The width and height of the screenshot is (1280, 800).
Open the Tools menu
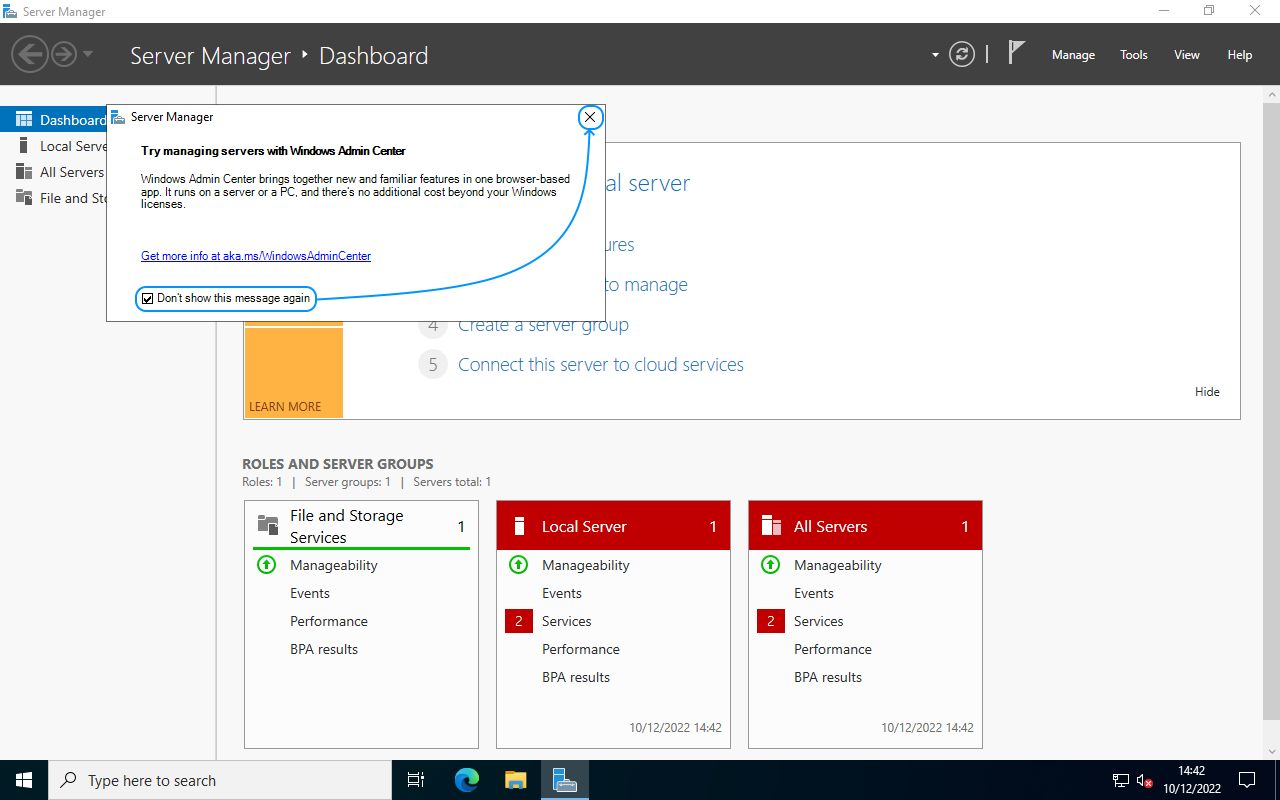(1134, 55)
